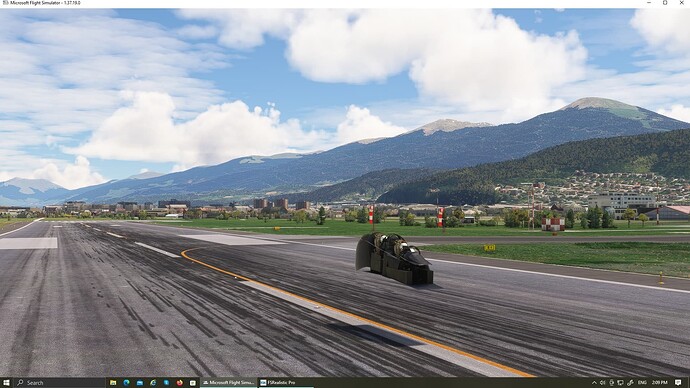Switch to FSRealistic Pro taskbar button
690x388 pixels.
click(286, 383)
